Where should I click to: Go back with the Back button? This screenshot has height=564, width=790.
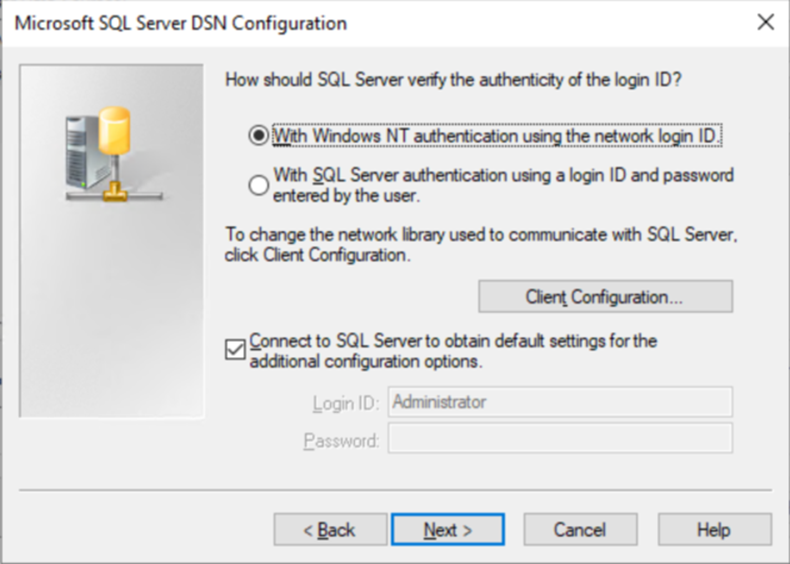click(331, 529)
